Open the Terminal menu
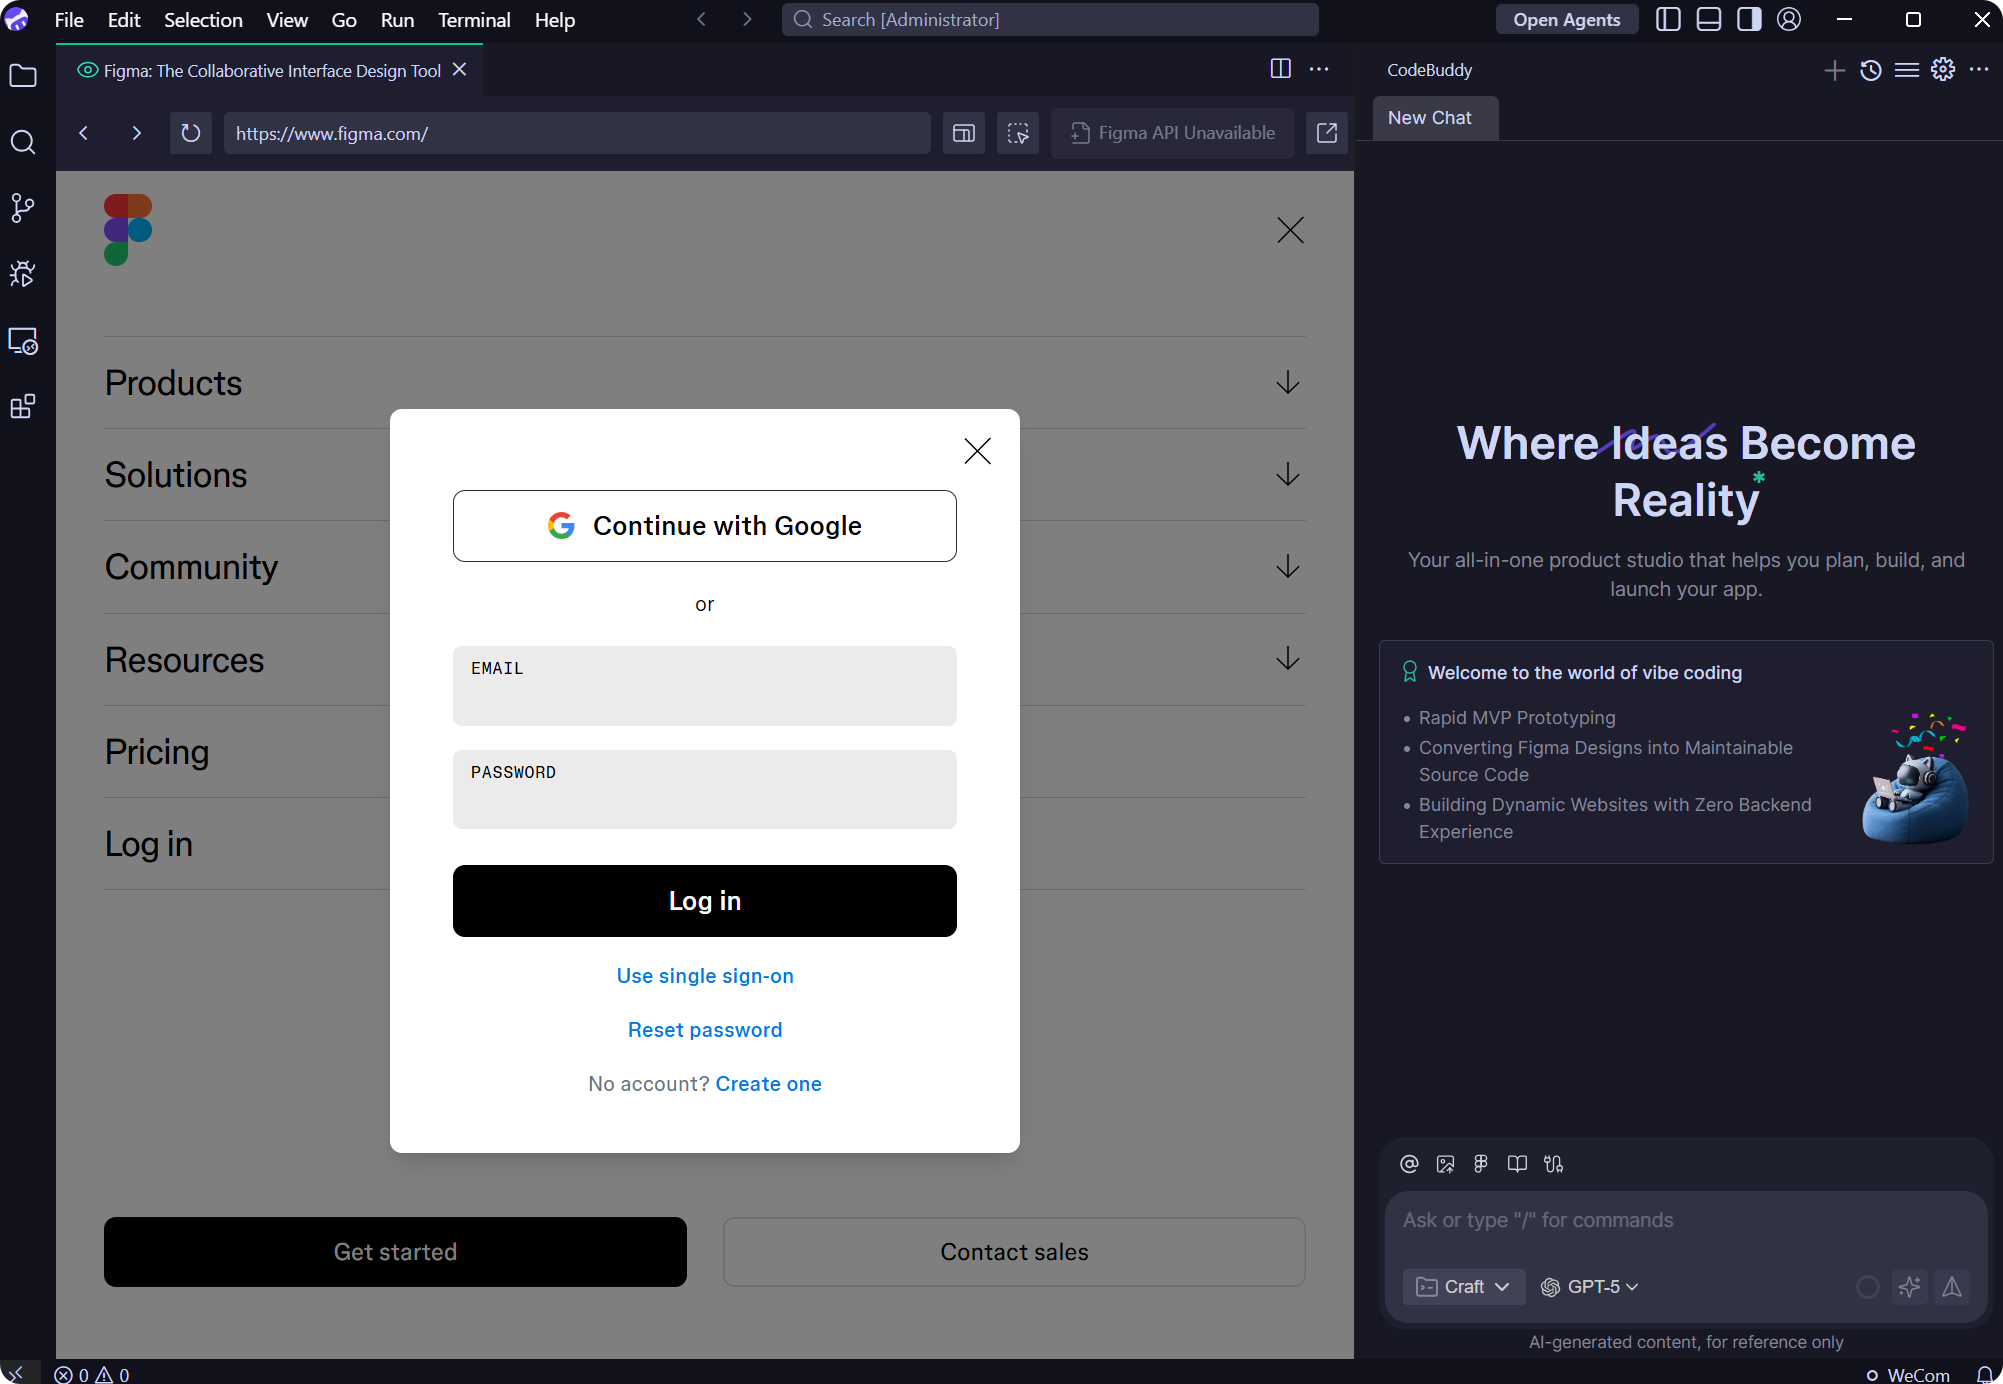Image resolution: width=2003 pixels, height=1384 pixels. click(x=474, y=20)
